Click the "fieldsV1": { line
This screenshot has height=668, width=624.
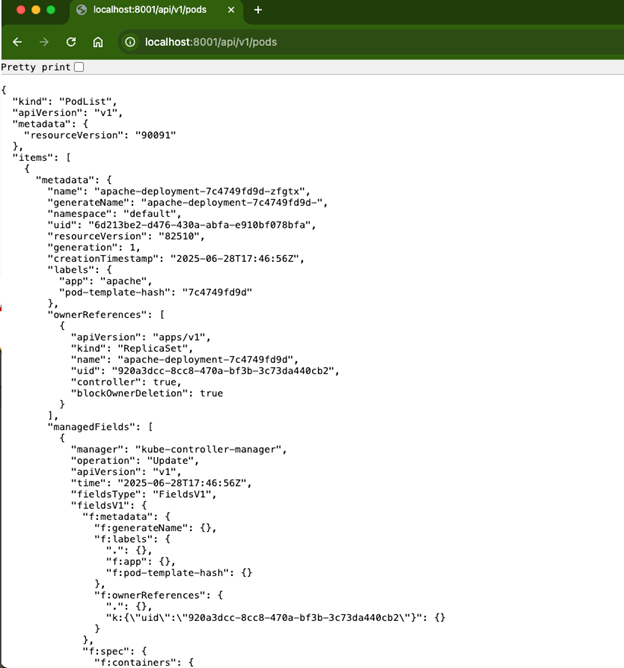[109, 505]
